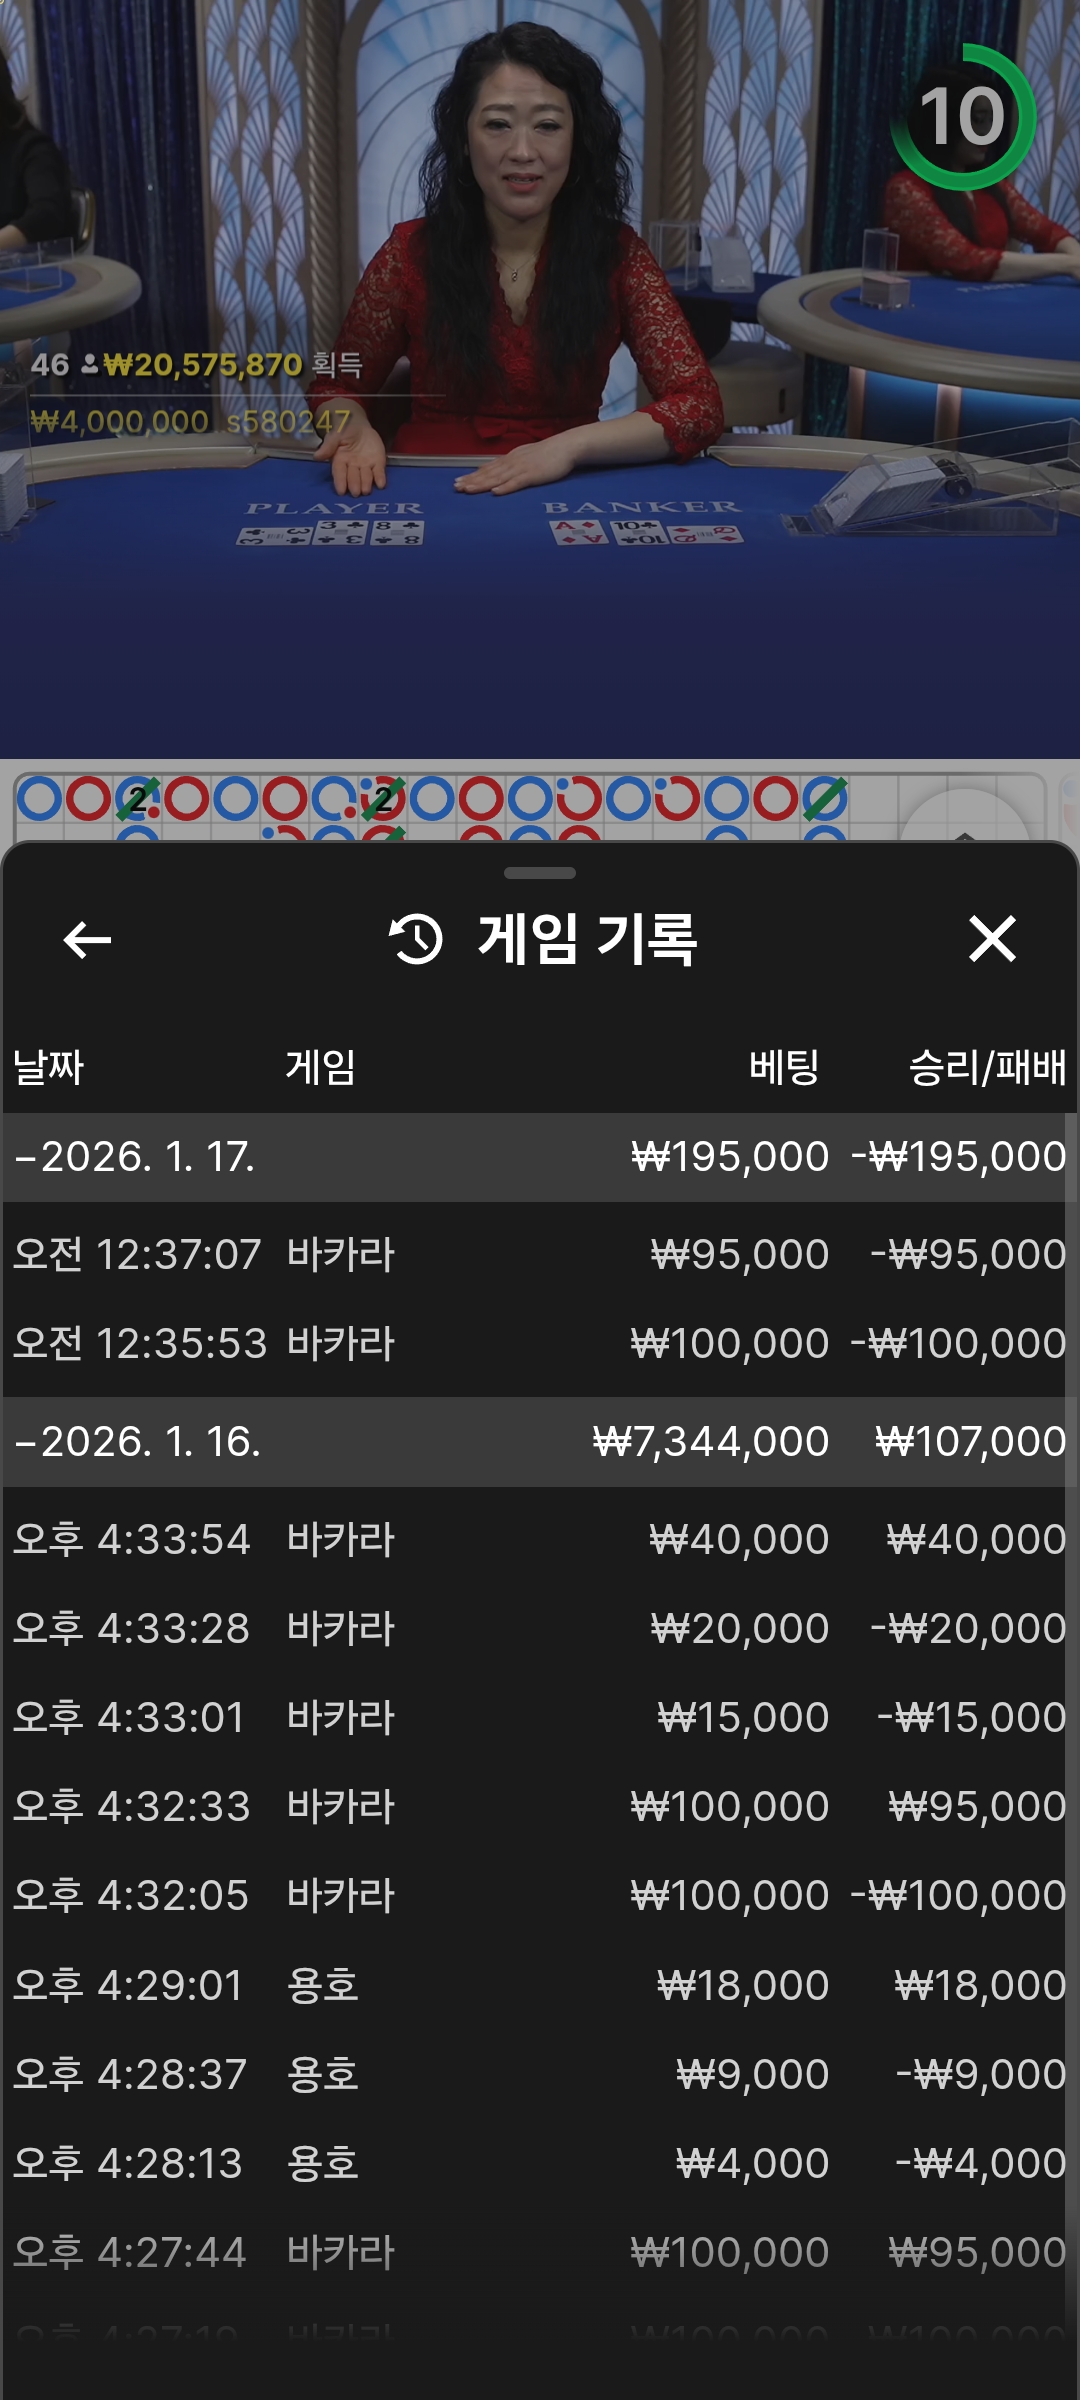Open the 오전 12:35:53 baccarat record
Image resolution: width=1080 pixels, height=2400 pixels.
click(540, 1343)
